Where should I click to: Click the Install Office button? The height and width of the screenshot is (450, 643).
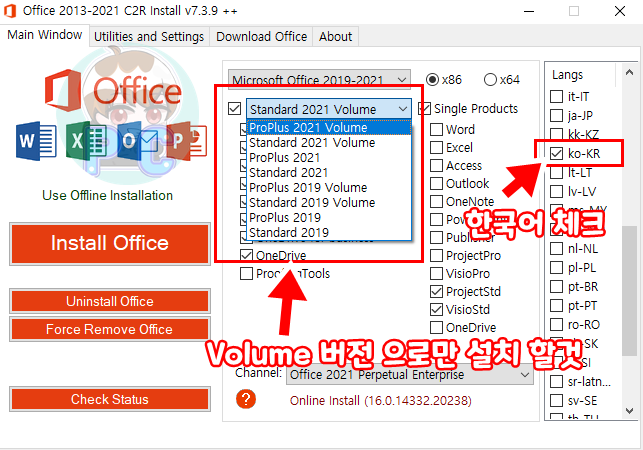[110, 243]
